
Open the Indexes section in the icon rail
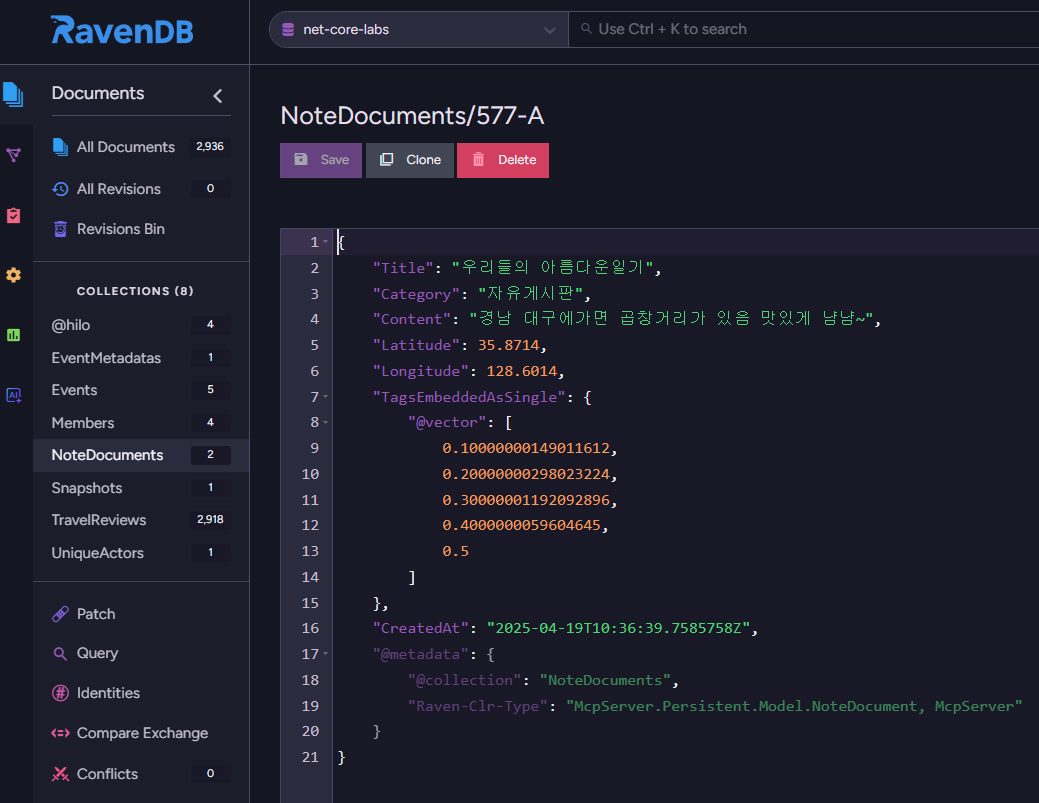click(13, 155)
